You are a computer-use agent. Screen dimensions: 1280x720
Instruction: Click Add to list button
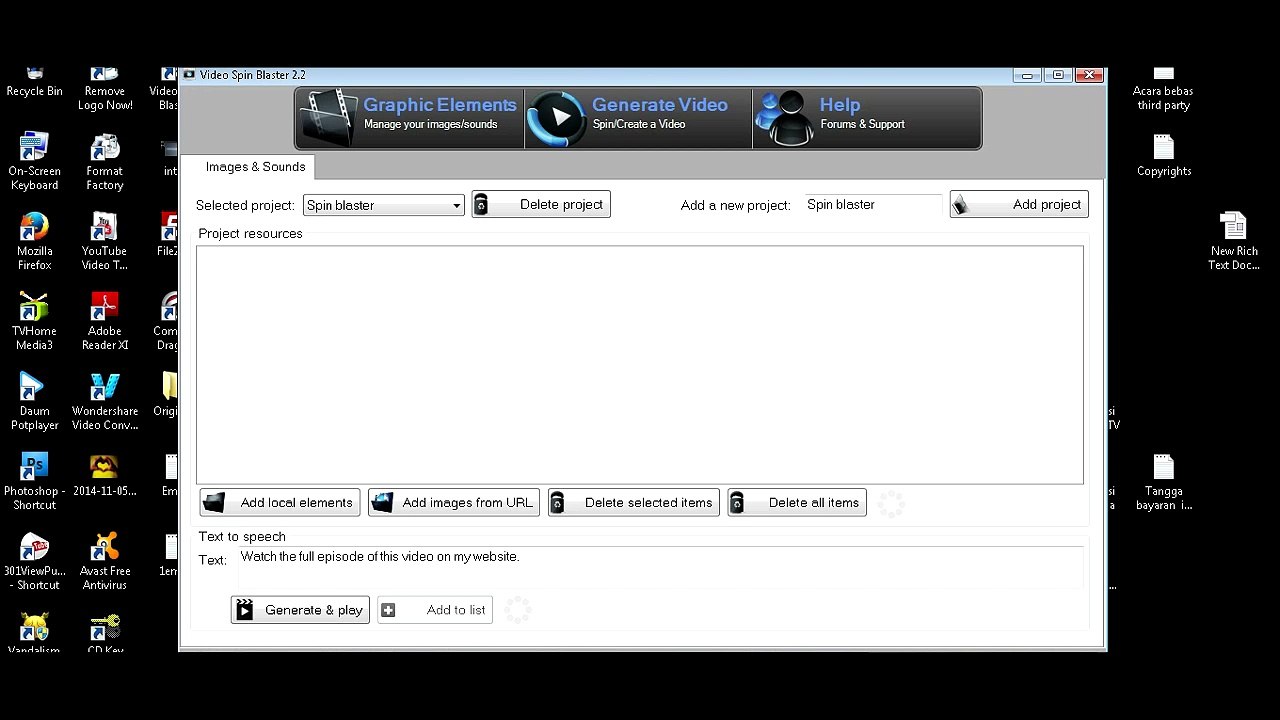click(435, 610)
